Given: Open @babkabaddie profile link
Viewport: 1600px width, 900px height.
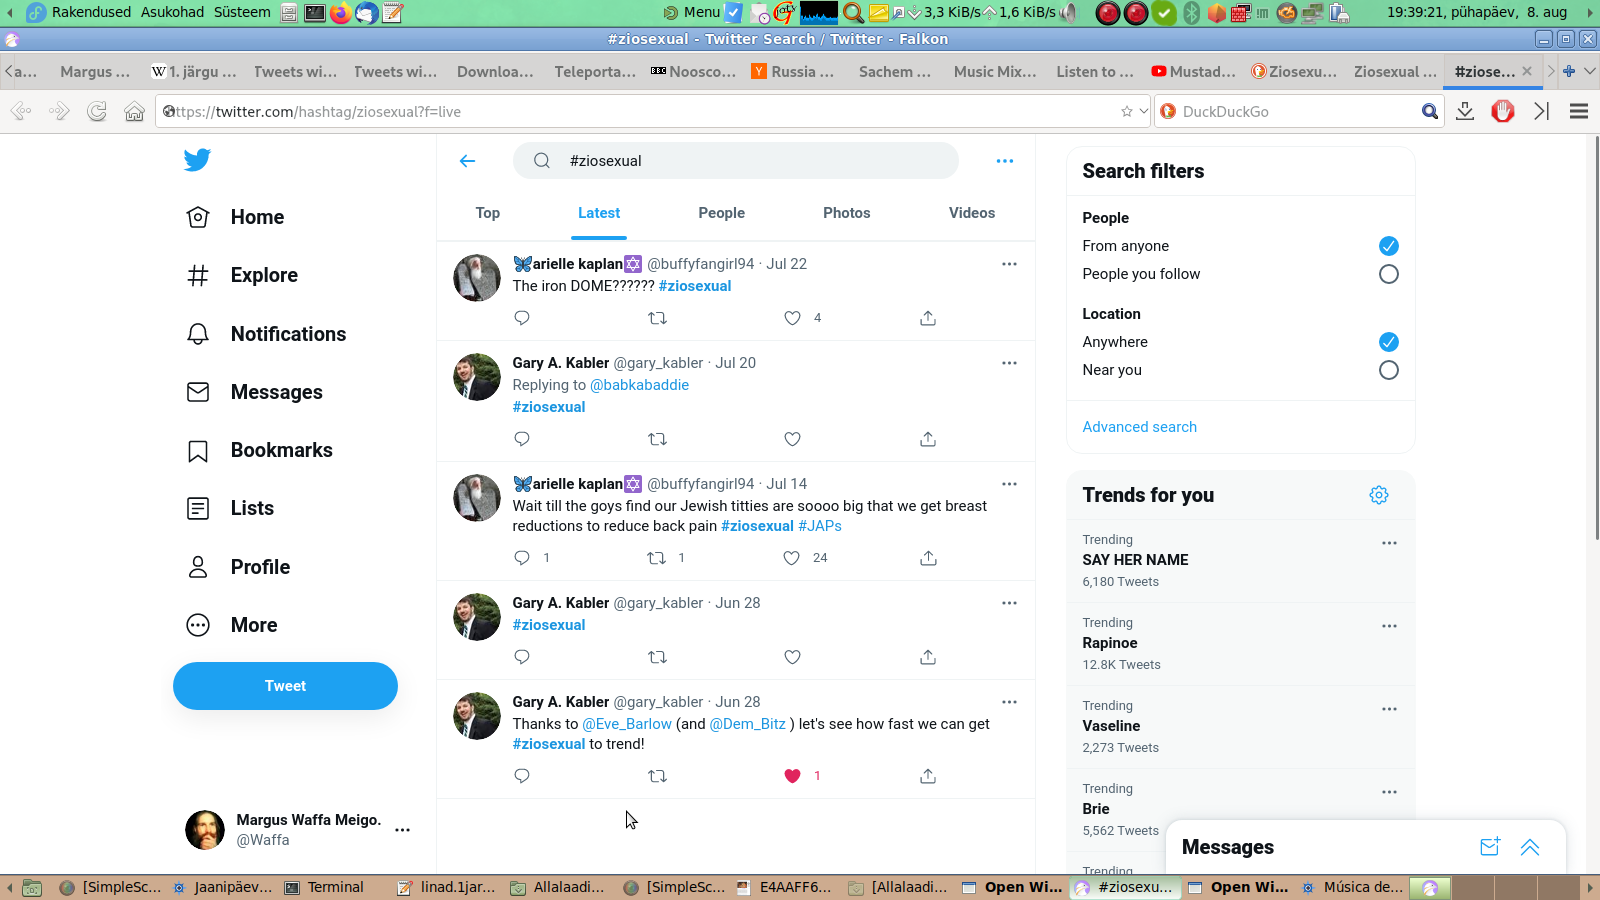Looking at the screenshot, I should pos(640,385).
